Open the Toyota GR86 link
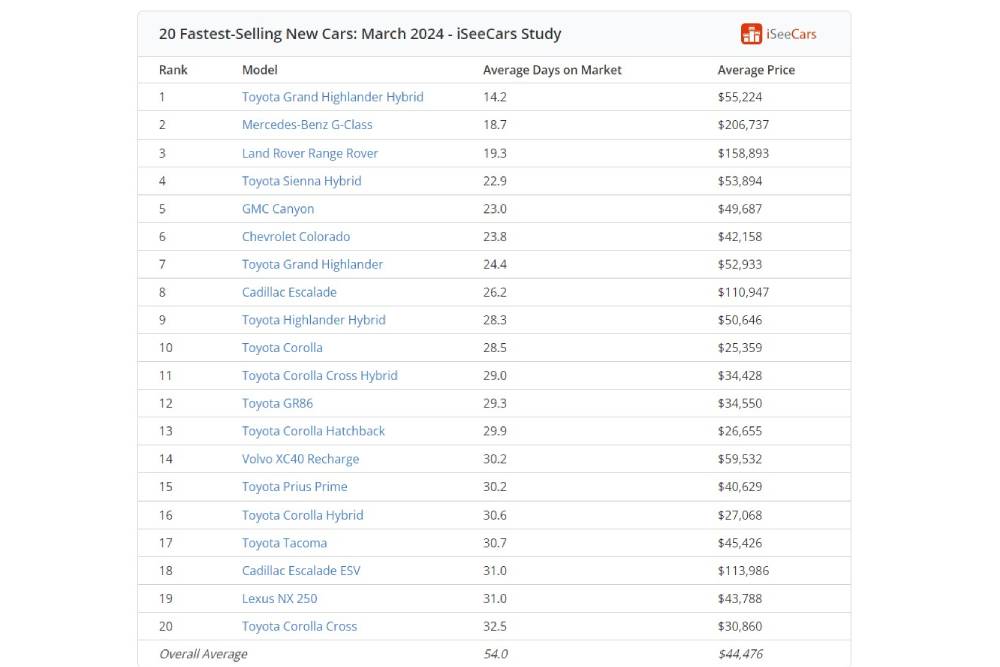Screen dimensions: 1000x667 277,403
